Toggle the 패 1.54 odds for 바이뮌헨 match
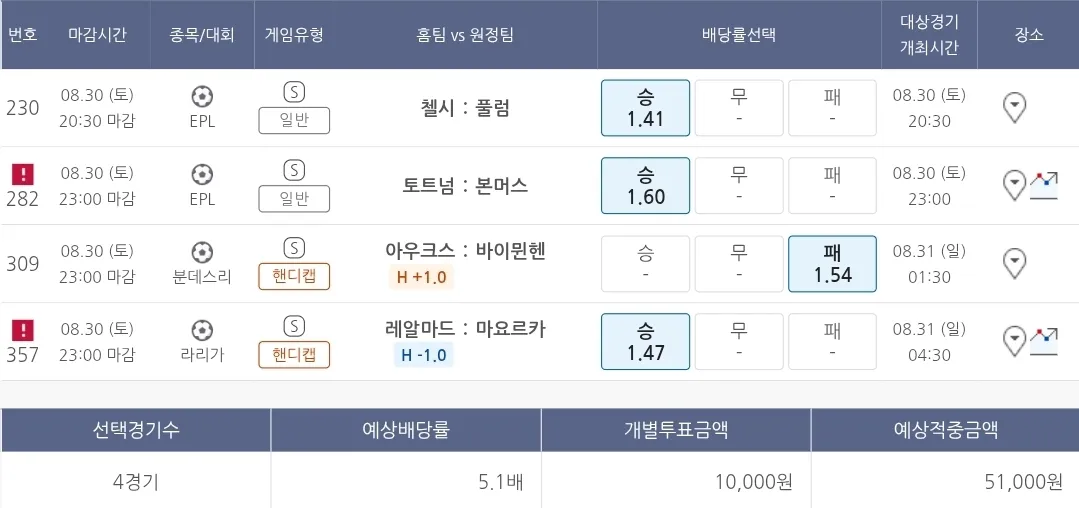This screenshot has width=1079, height=508. pyautogui.click(x=832, y=264)
